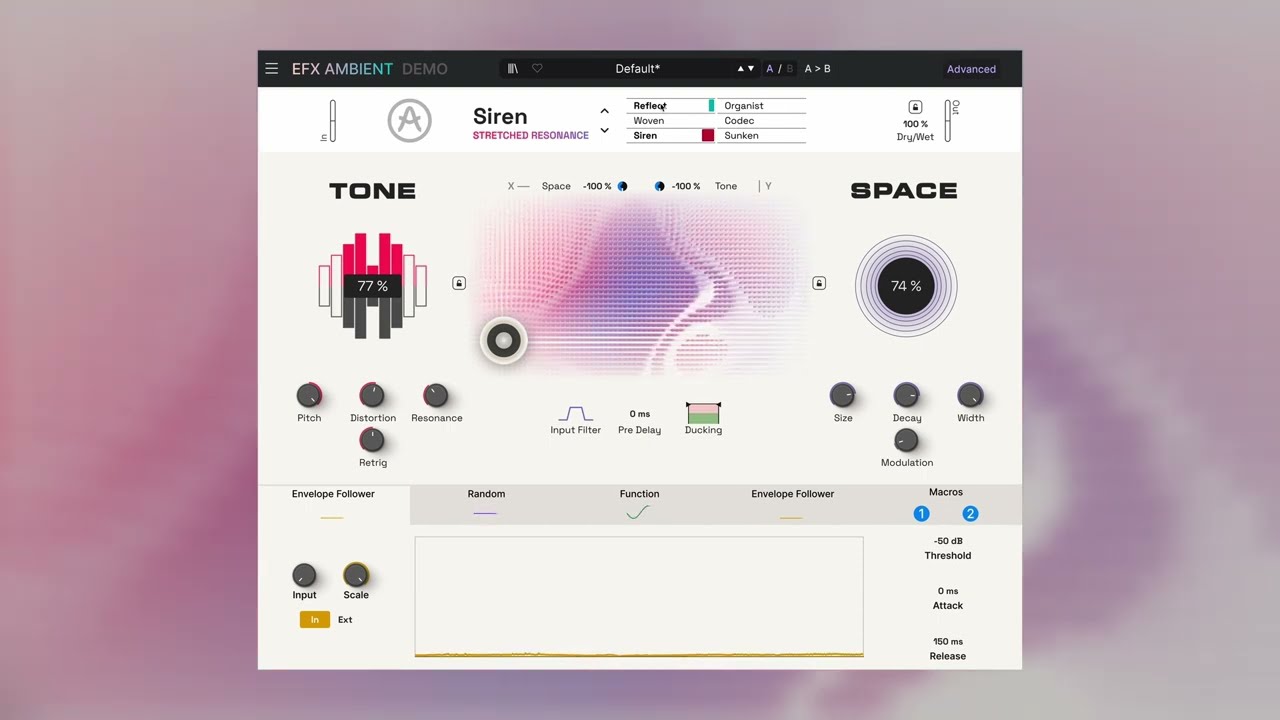Select Macro 1 circle
Image resolution: width=1280 pixels, height=720 pixels.
921,514
